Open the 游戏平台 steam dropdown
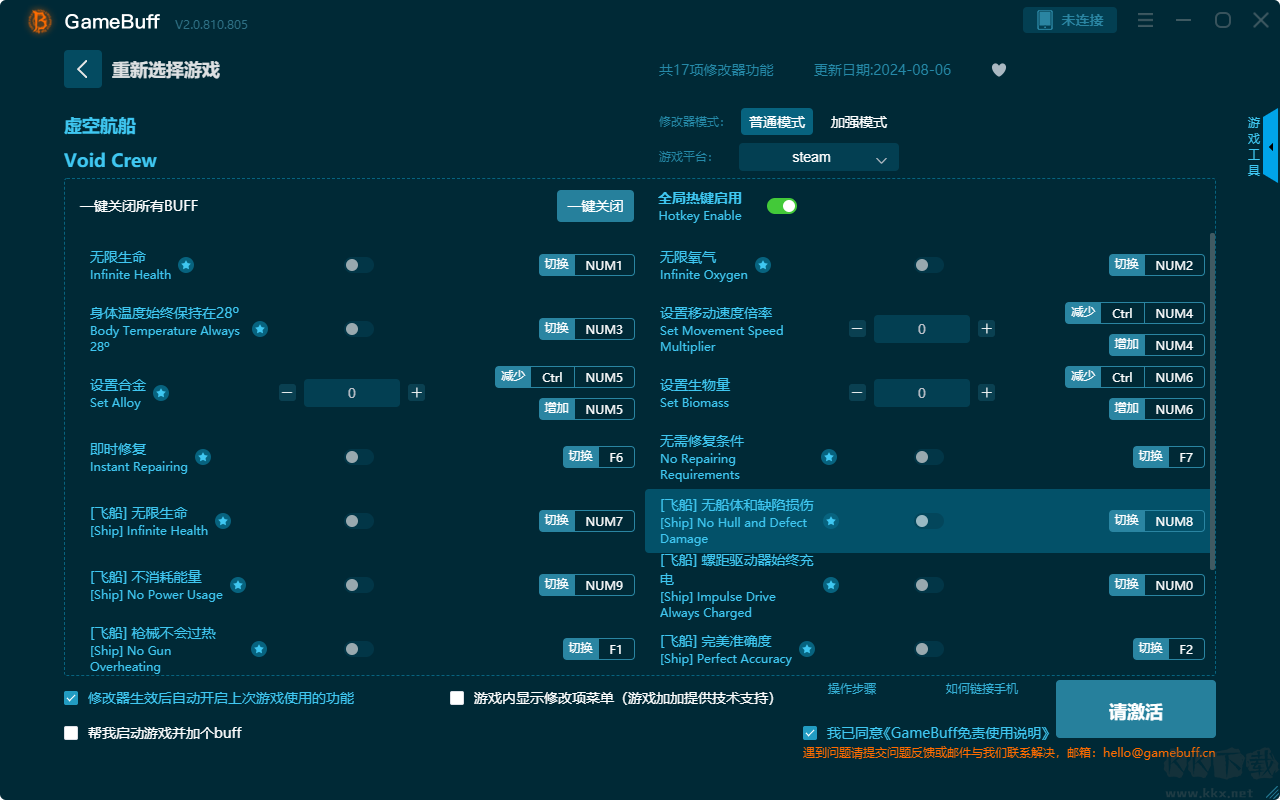This screenshot has height=800, width=1280. click(x=819, y=157)
